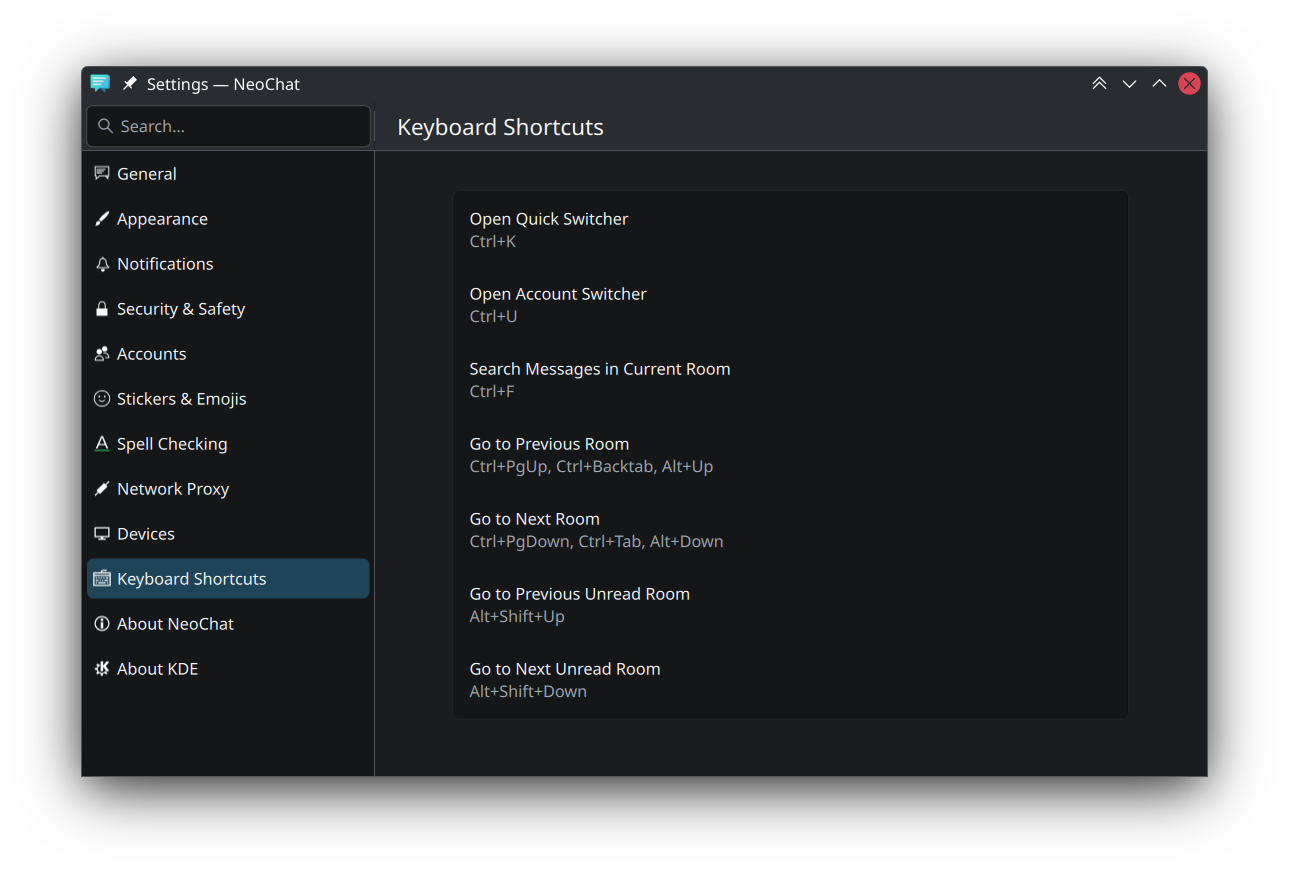Click the keep-above double chevron button
The height and width of the screenshot is (874, 1290).
1099,84
